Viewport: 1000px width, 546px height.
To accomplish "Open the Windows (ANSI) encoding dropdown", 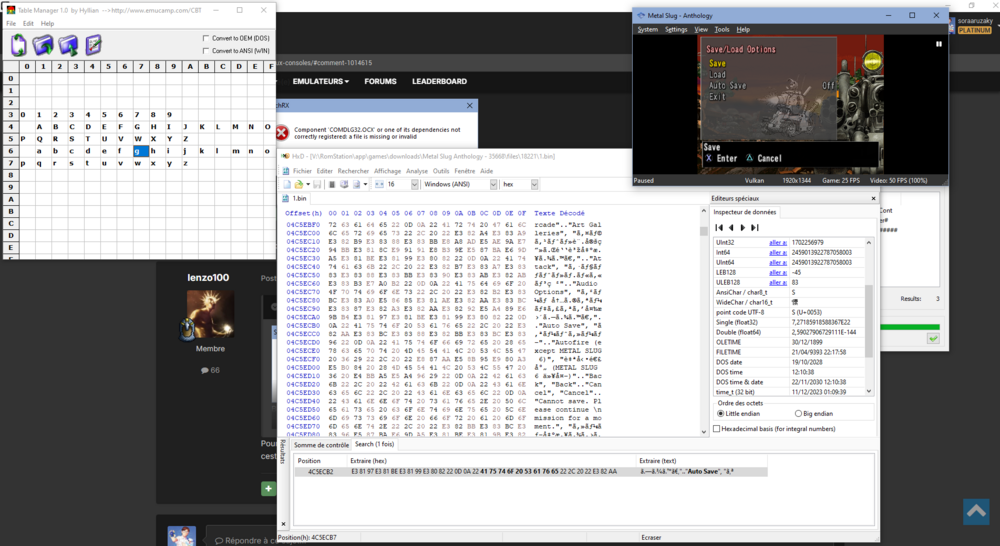I will click(490, 184).
